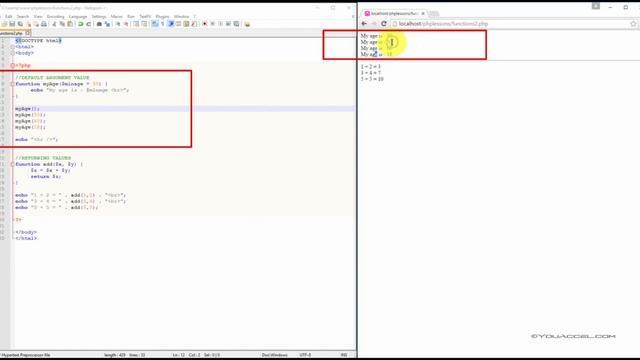Click Run Macro Multiple Times icon
The image size is (640, 360).
[x=228, y=24]
